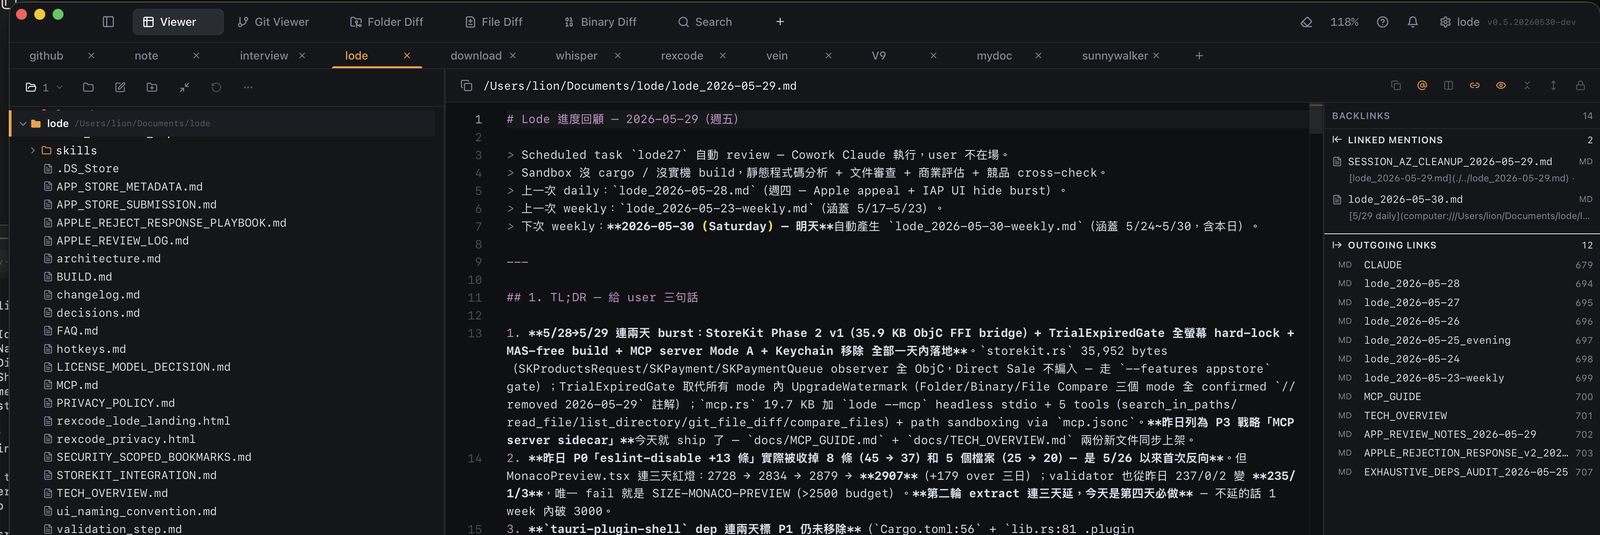Add a new workspace tab
1600x535 pixels.
click(1199, 56)
